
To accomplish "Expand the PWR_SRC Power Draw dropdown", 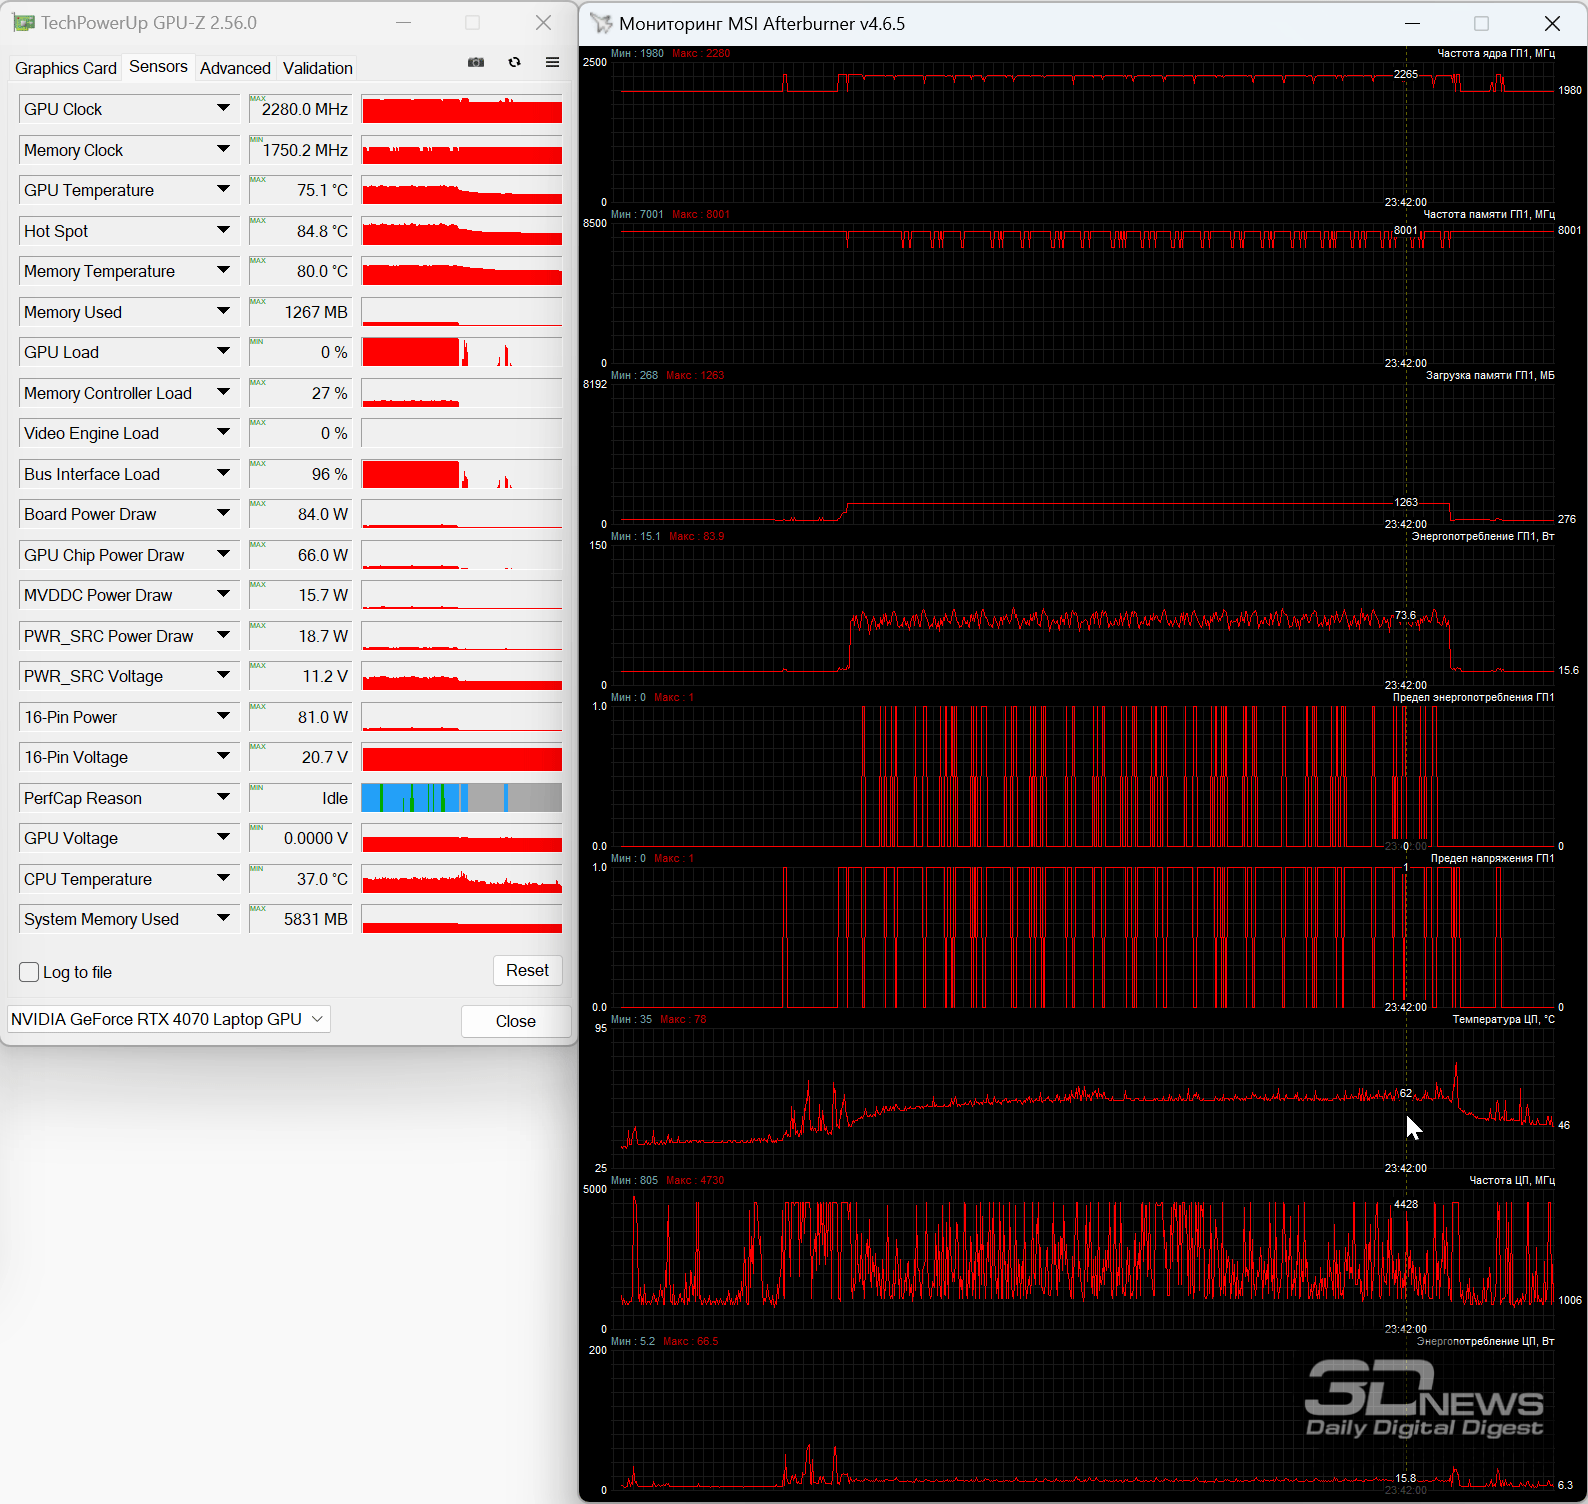I will [223, 635].
